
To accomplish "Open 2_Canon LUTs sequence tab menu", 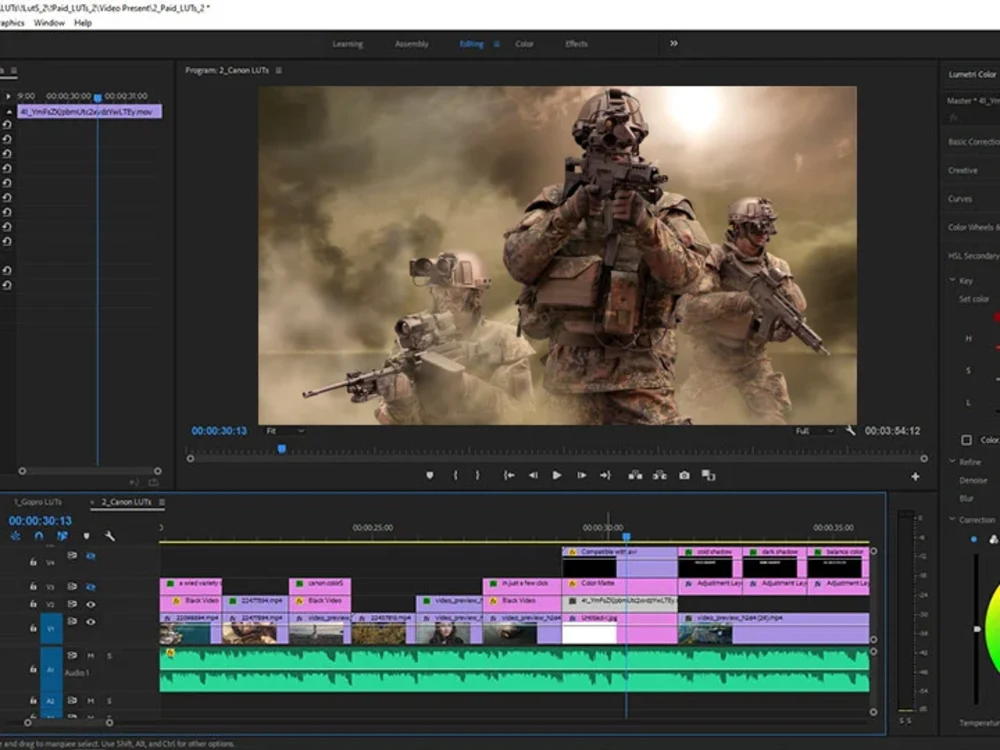I will (x=162, y=502).
